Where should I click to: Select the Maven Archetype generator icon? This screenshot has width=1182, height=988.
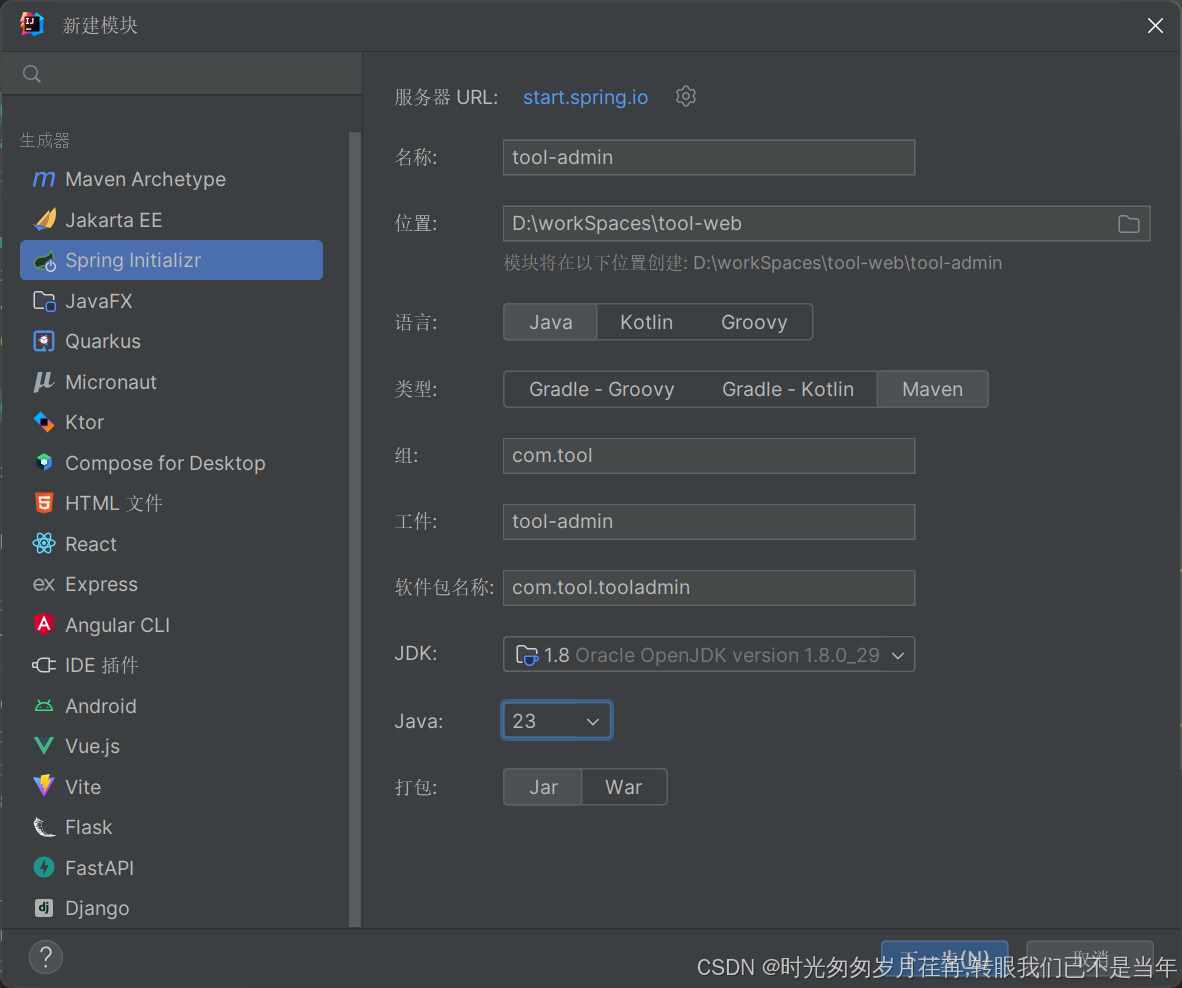[x=44, y=179]
